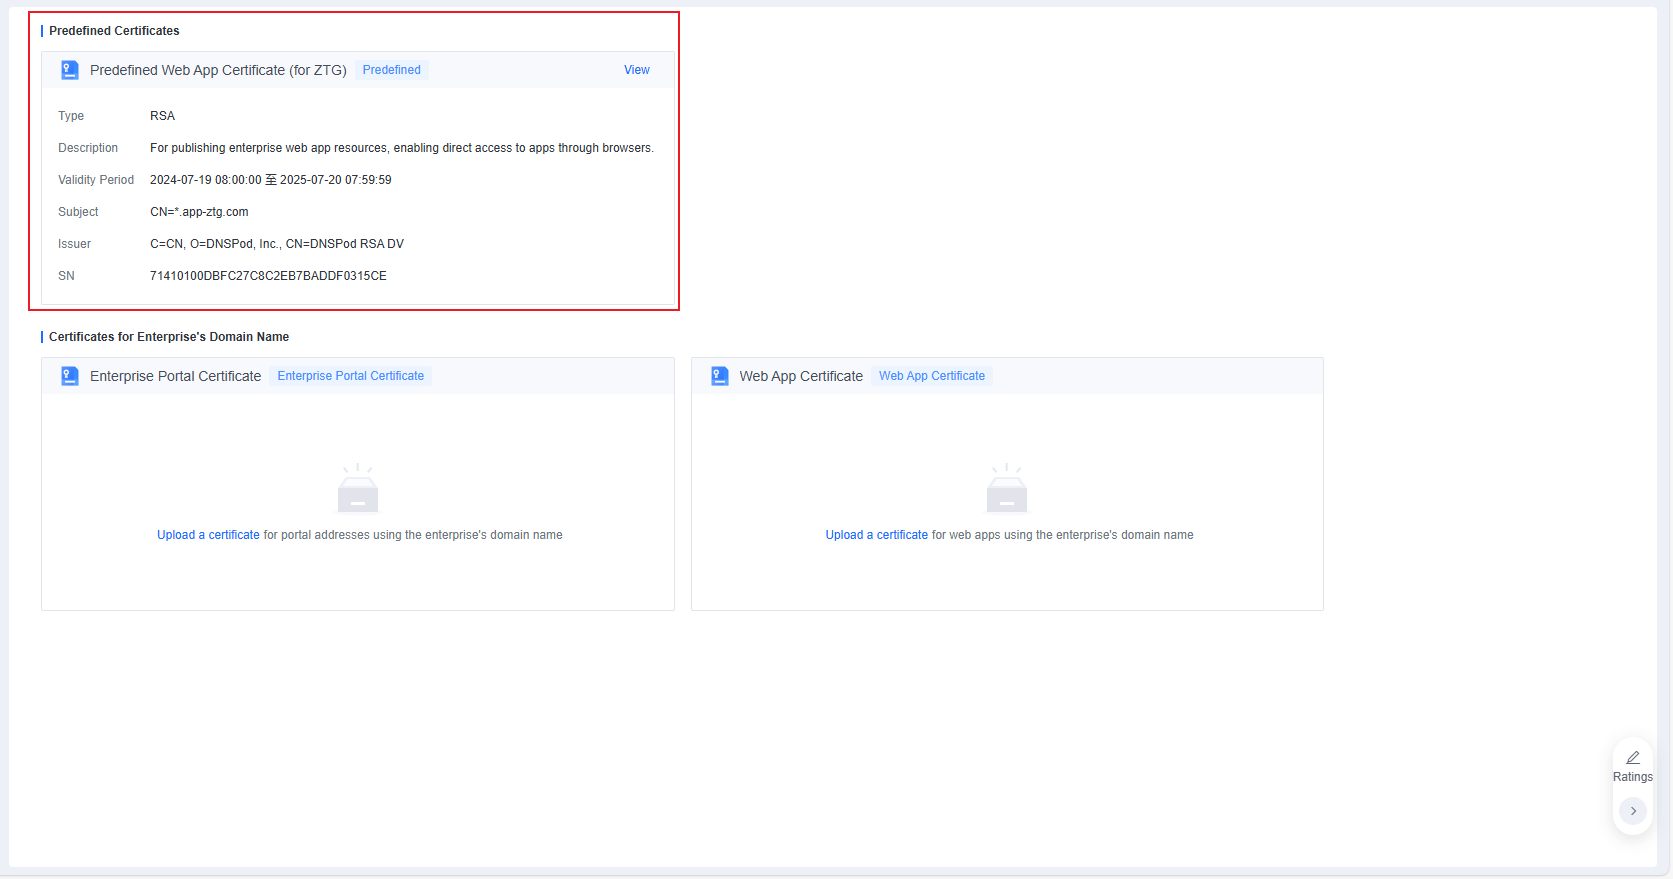Click empty-box icon in Web App Certificate card
1673x879 pixels.
[x=1007, y=488]
